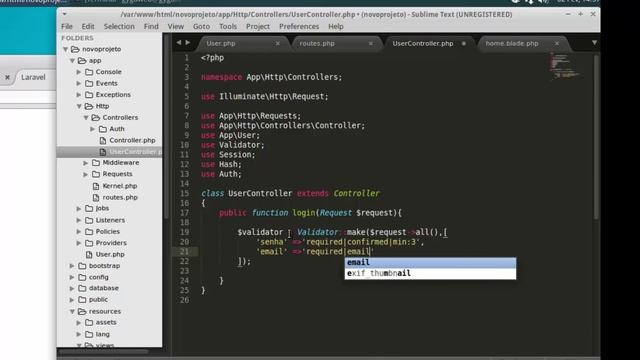Expand the config folder
Viewport: 640px width, 360px height.
72,277
